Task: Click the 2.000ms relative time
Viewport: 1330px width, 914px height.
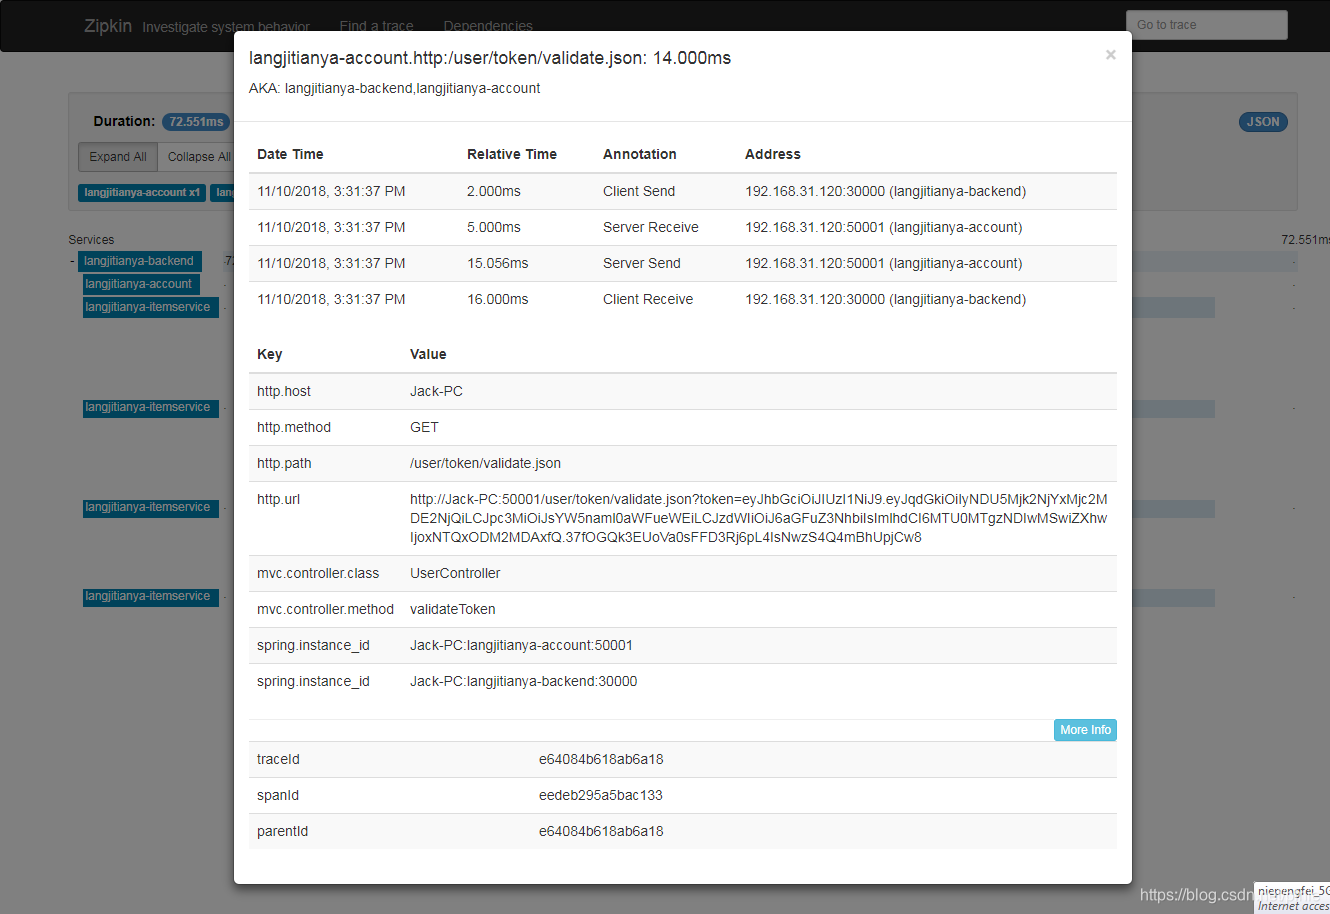Action: coord(494,191)
